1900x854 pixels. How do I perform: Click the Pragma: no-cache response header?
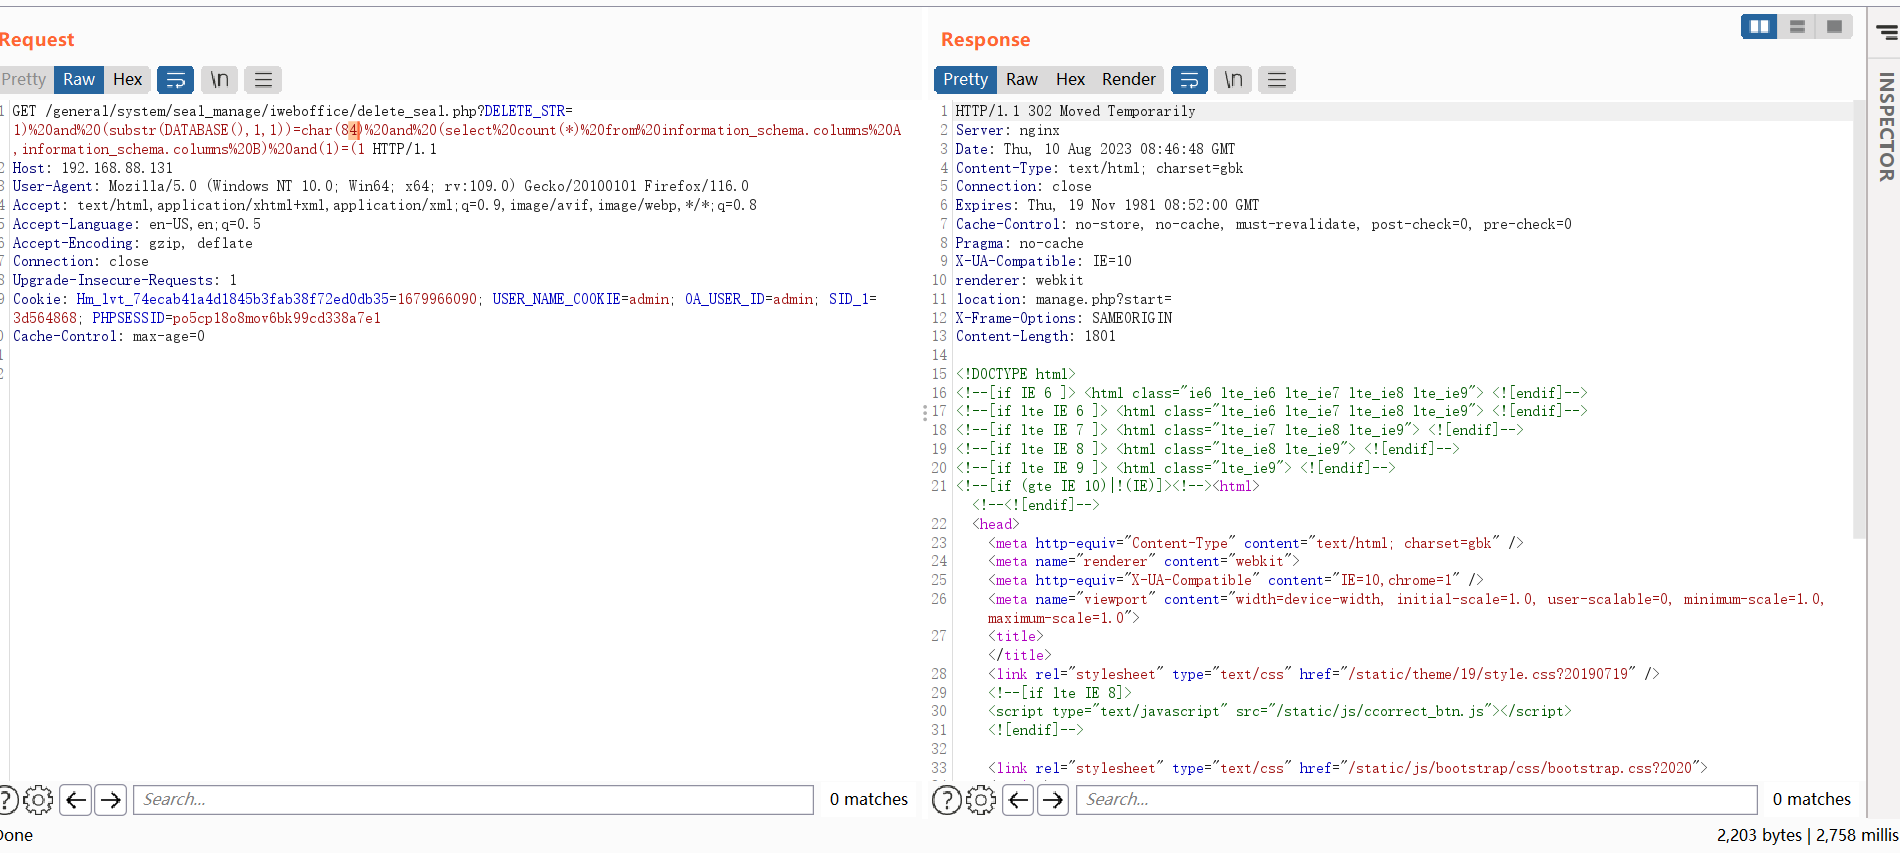[1019, 243]
